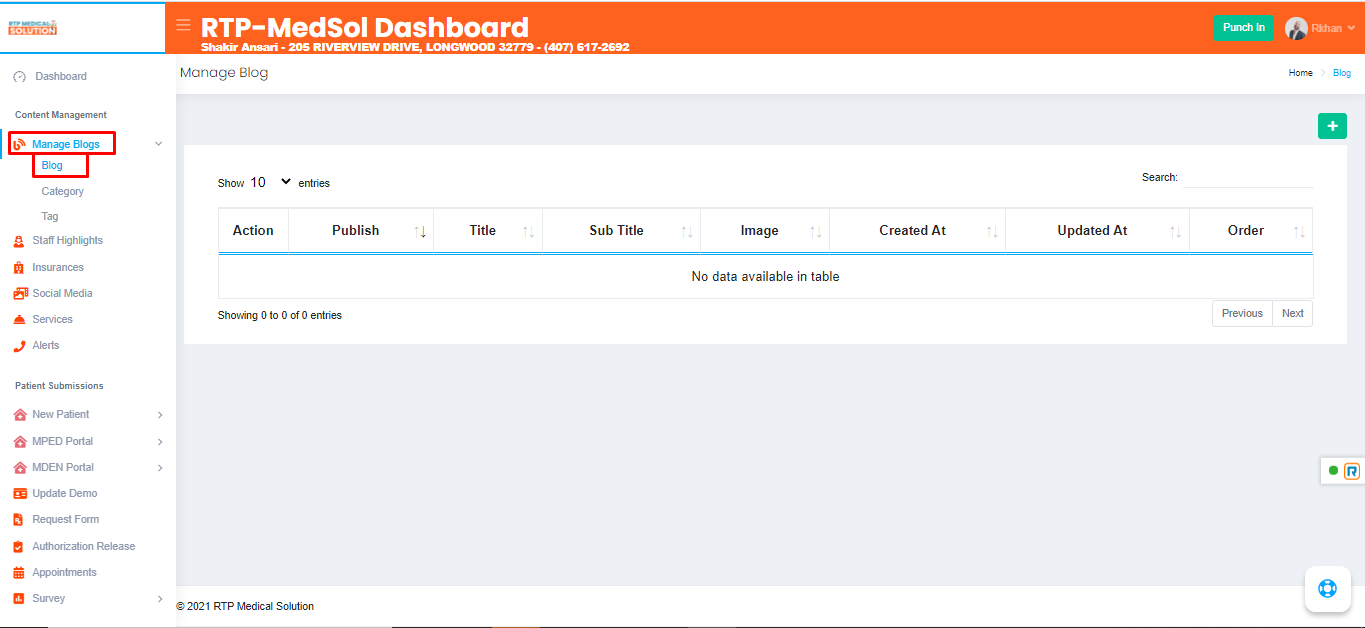This screenshot has width=1365, height=628.
Task: Click the Request Form document icon
Action: point(19,520)
